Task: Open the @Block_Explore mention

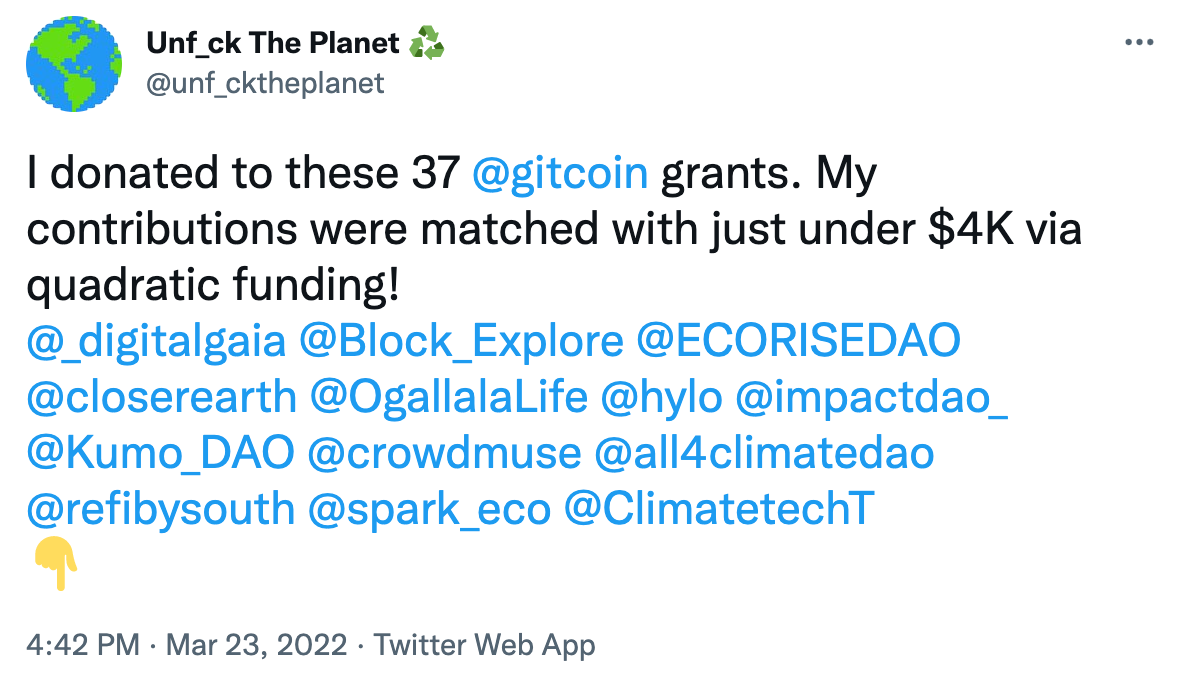Action: [461, 342]
